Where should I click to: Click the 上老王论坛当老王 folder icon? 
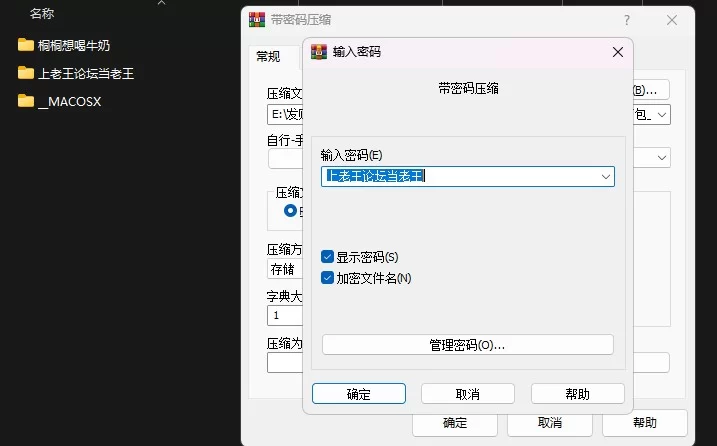pos(25,73)
